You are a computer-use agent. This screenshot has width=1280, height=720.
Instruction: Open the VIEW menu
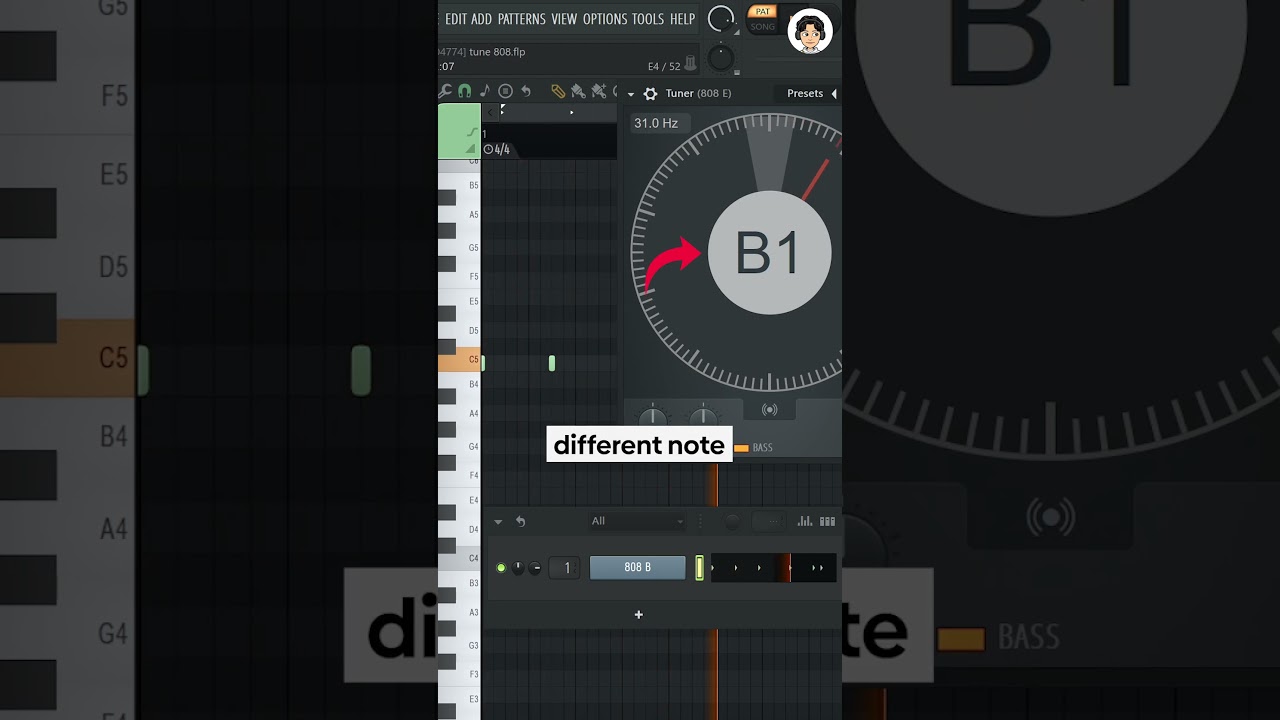tap(564, 19)
